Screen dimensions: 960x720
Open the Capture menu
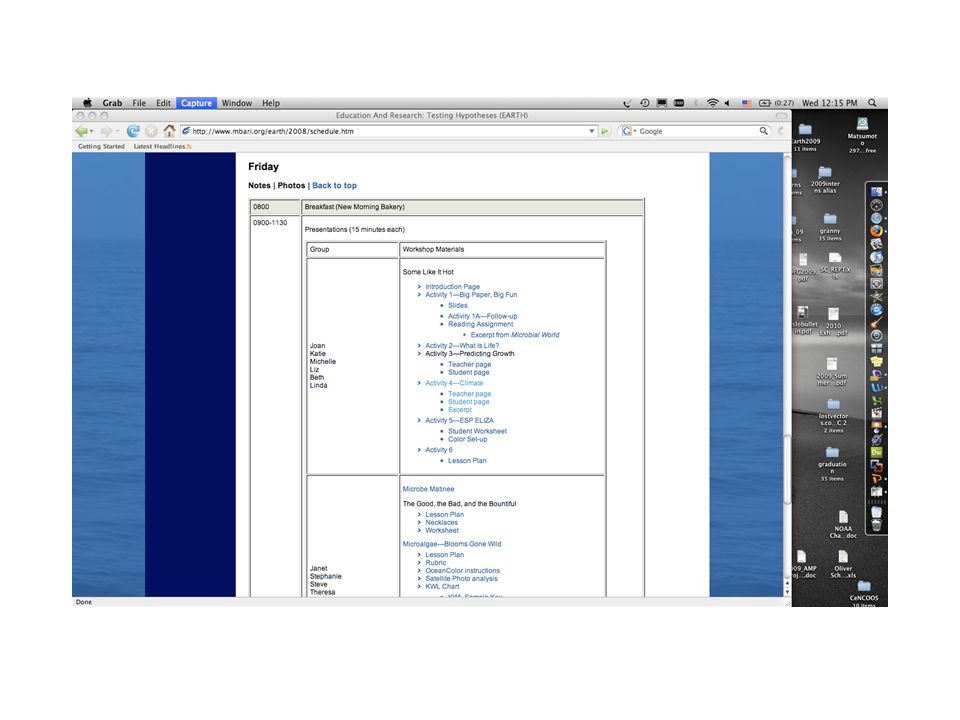tap(197, 103)
